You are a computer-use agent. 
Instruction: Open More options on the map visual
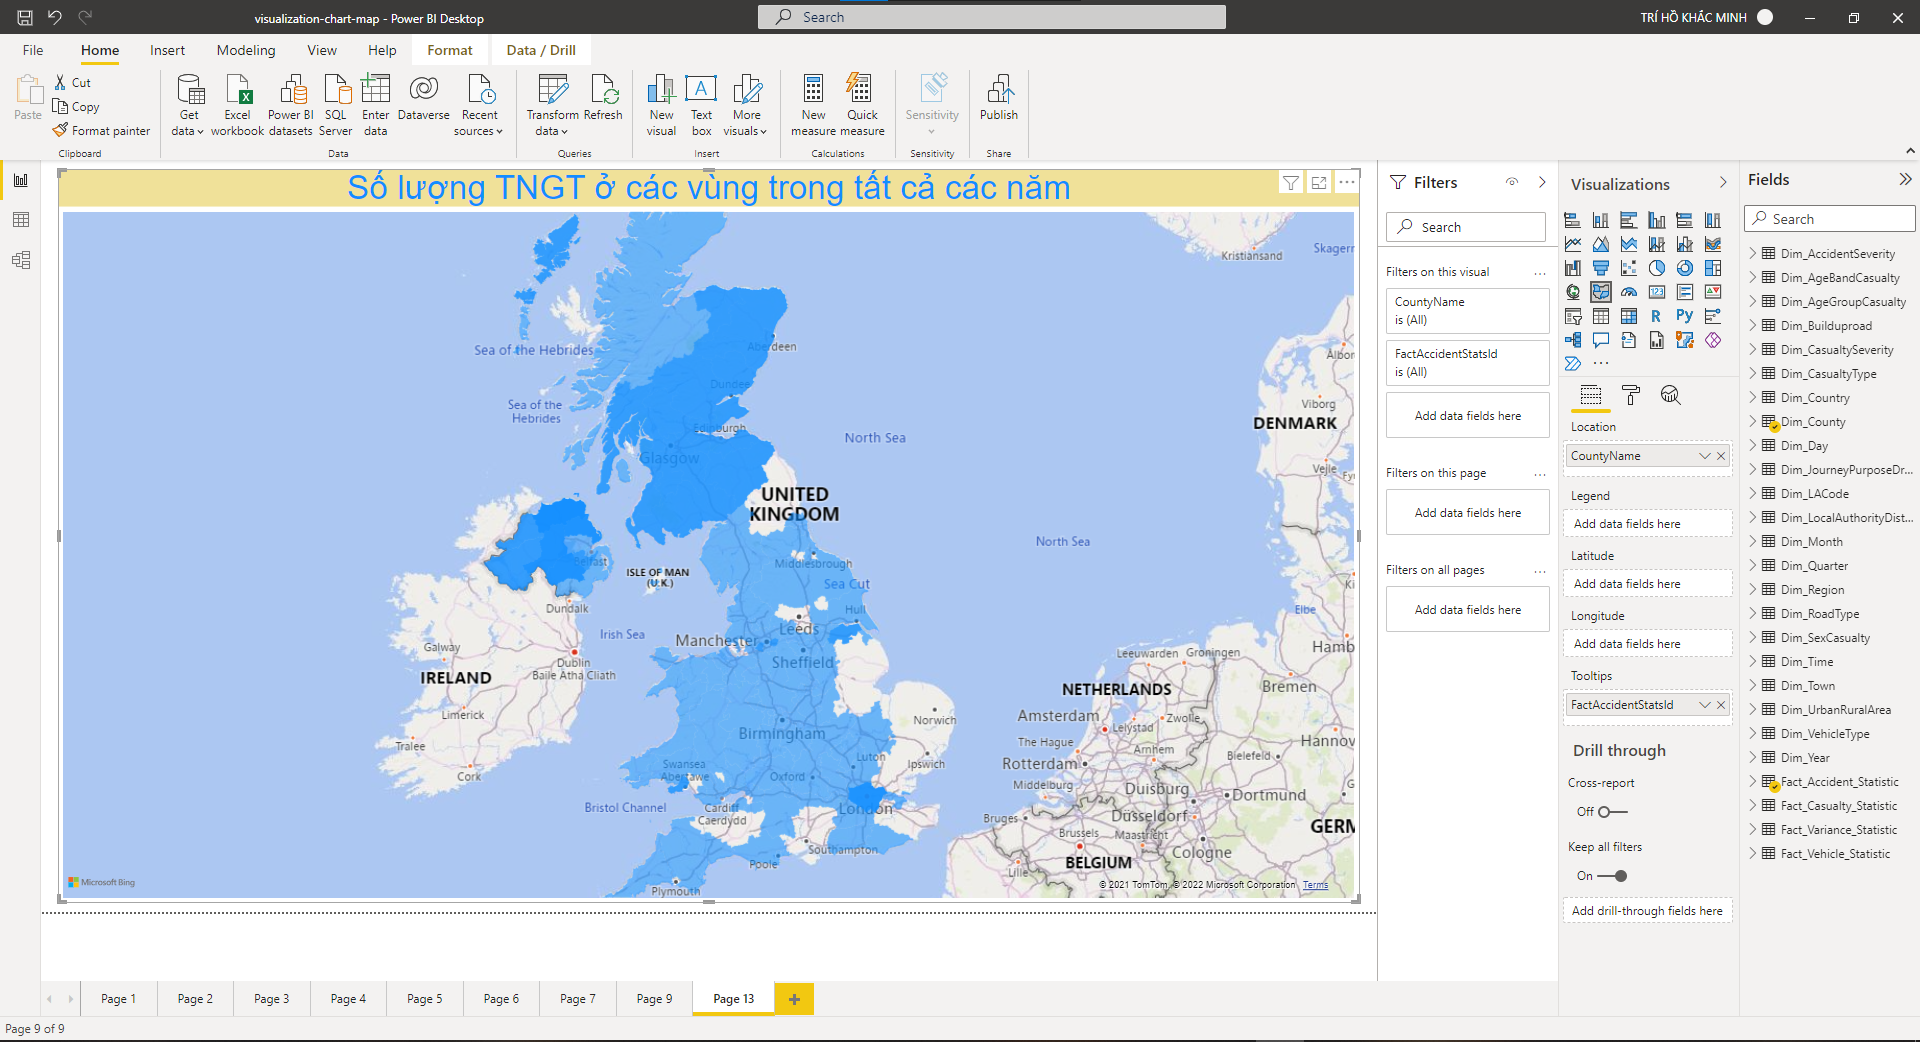pyautogui.click(x=1347, y=182)
